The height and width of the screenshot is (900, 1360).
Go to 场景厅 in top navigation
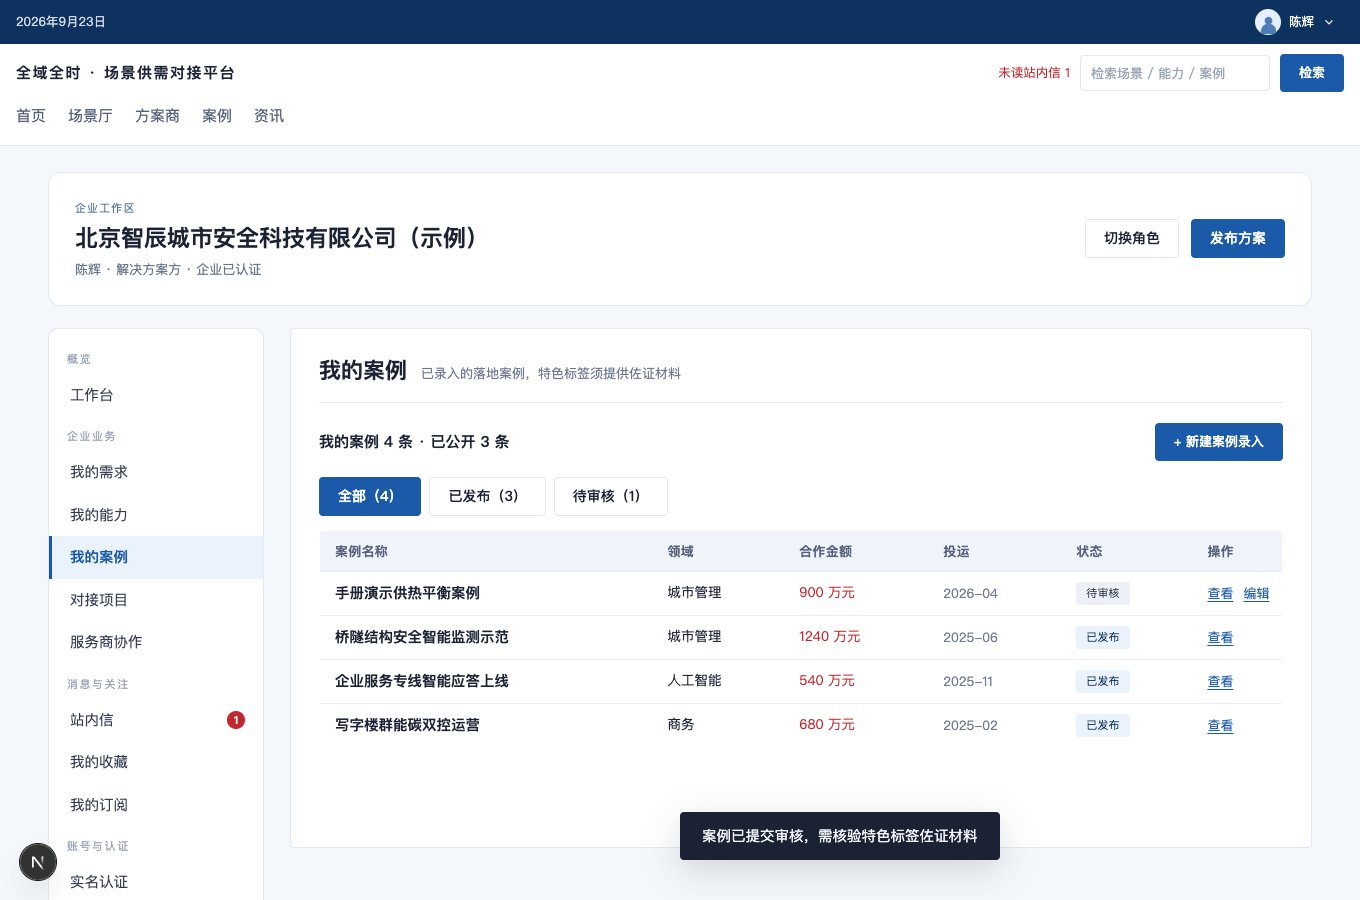click(90, 116)
